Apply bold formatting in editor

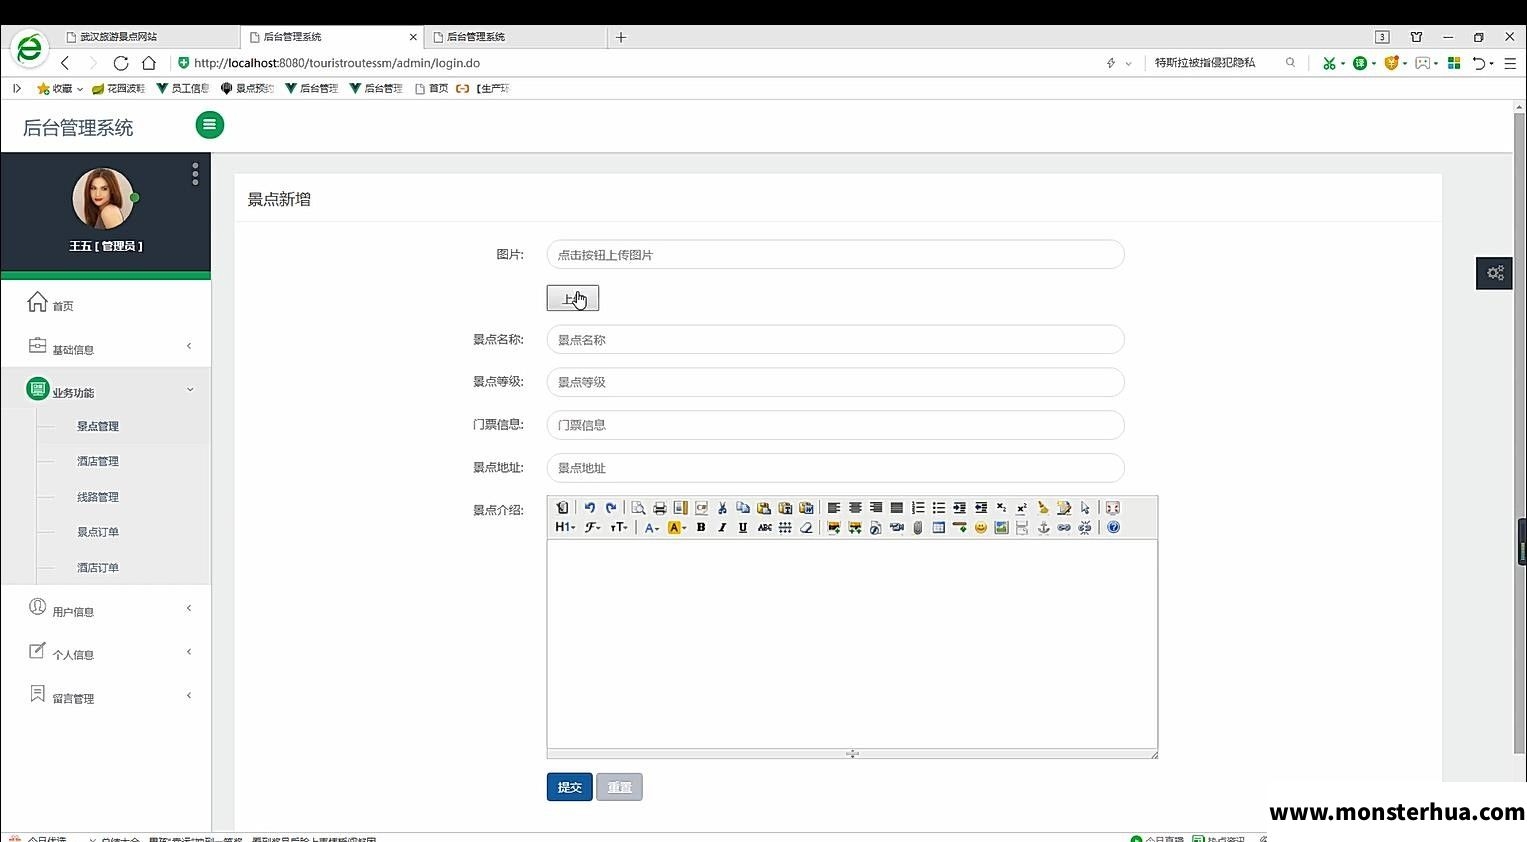[x=701, y=527]
